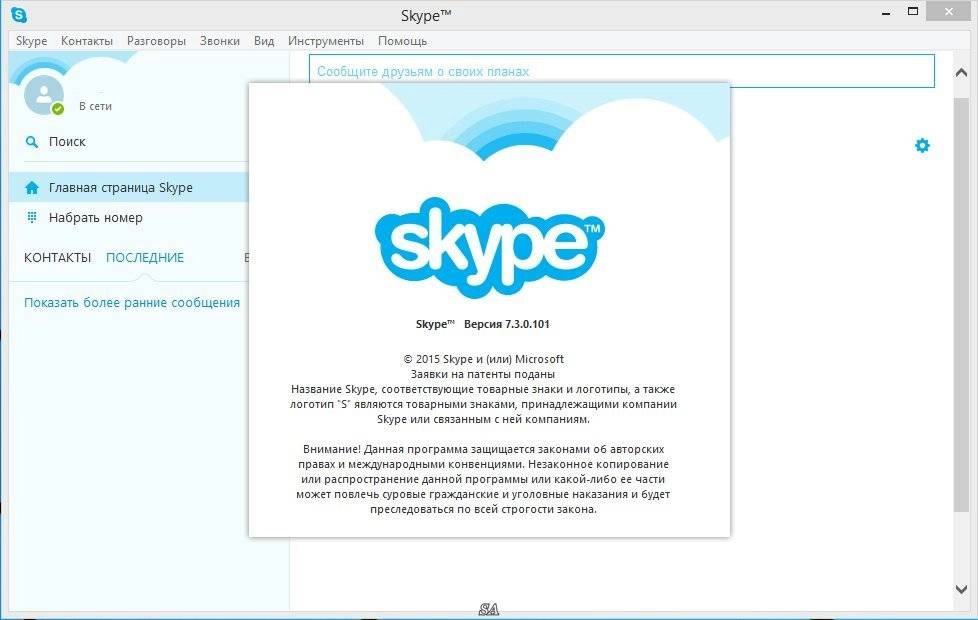This screenshot has height=620, width=978.
Task: Select Главная страница Skype item
Action: pyautogui.click(x=129, y=188)
